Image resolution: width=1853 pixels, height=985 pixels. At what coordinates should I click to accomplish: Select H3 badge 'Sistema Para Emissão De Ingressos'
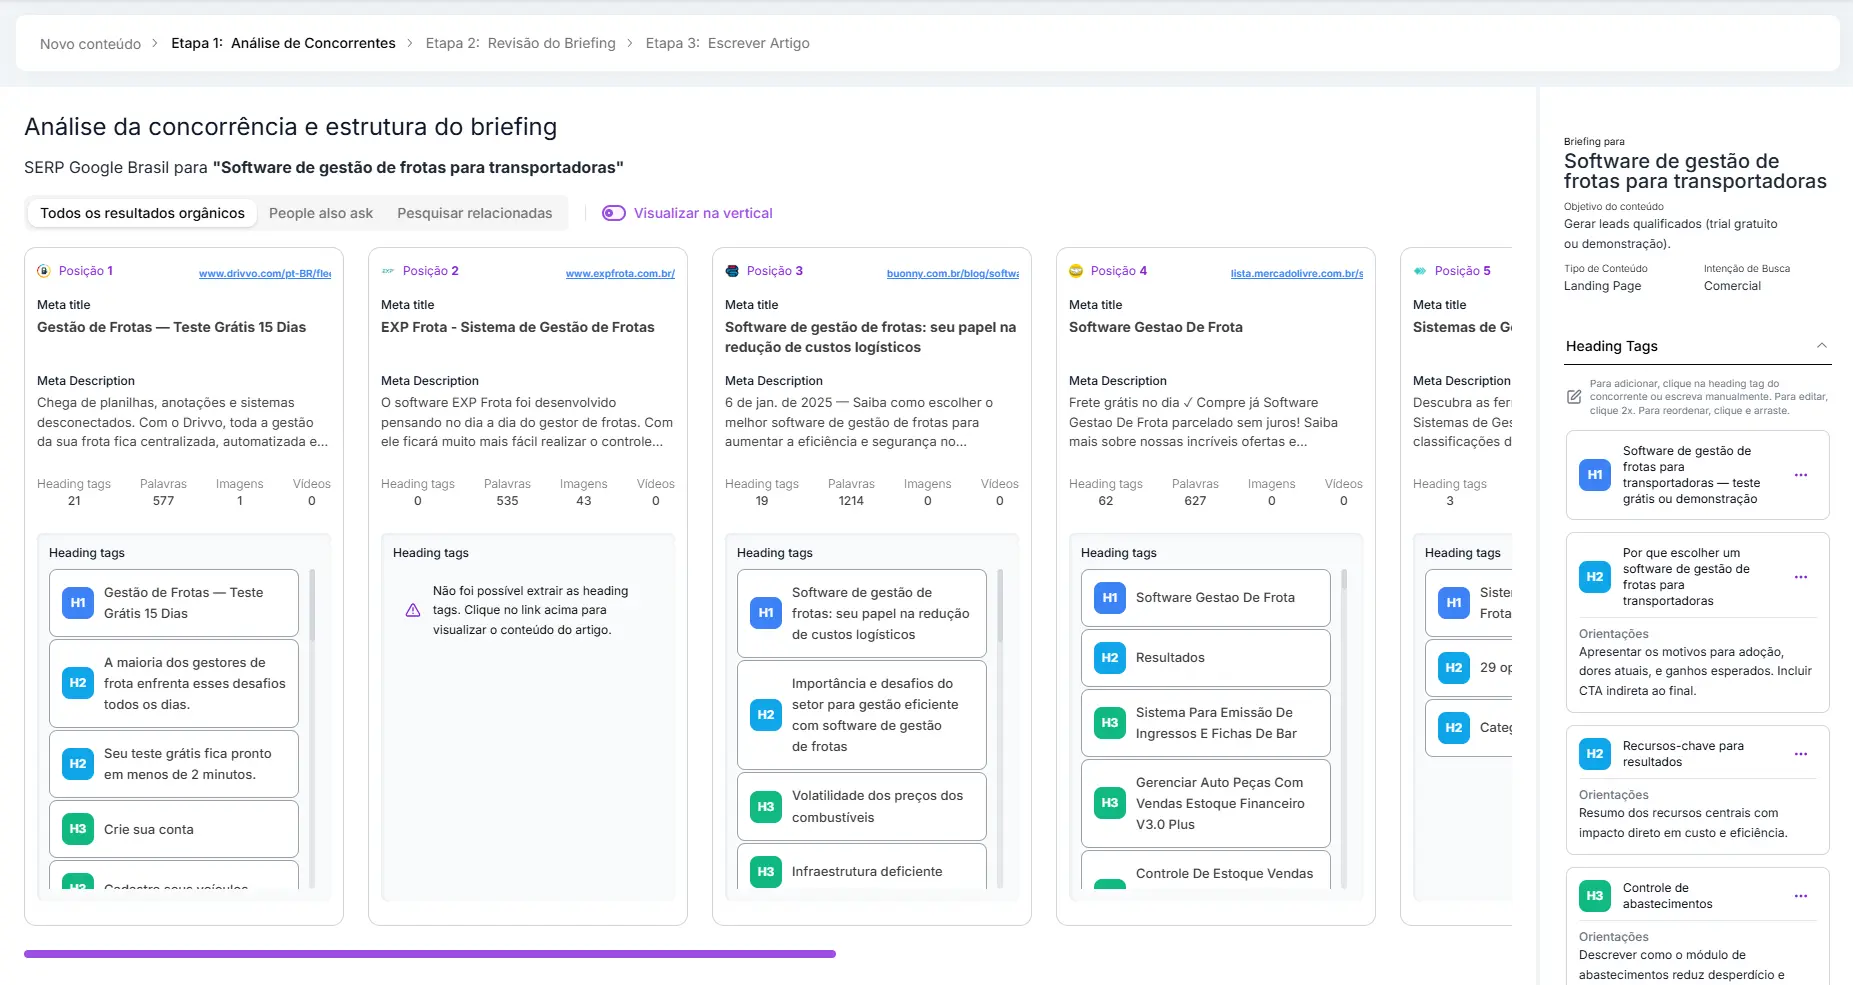(x=1110, y=723)
